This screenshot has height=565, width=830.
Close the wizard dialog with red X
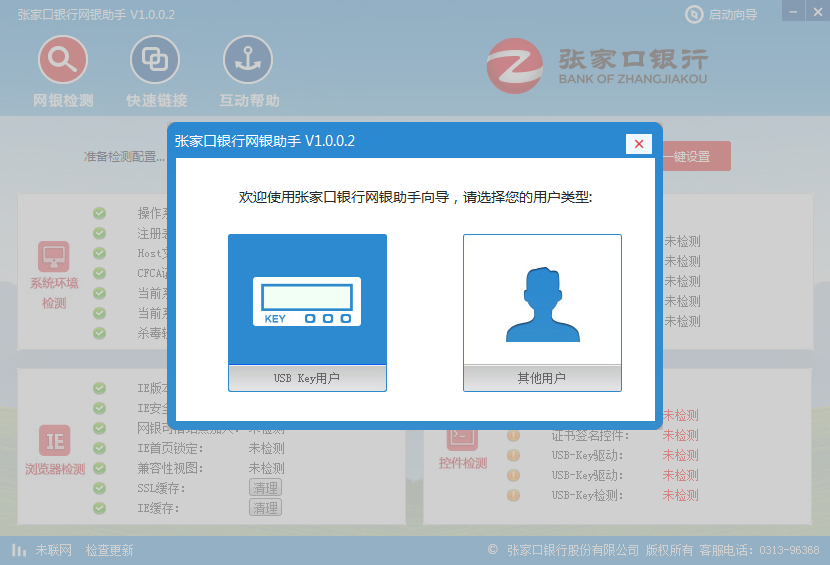(x=638, y=144)
